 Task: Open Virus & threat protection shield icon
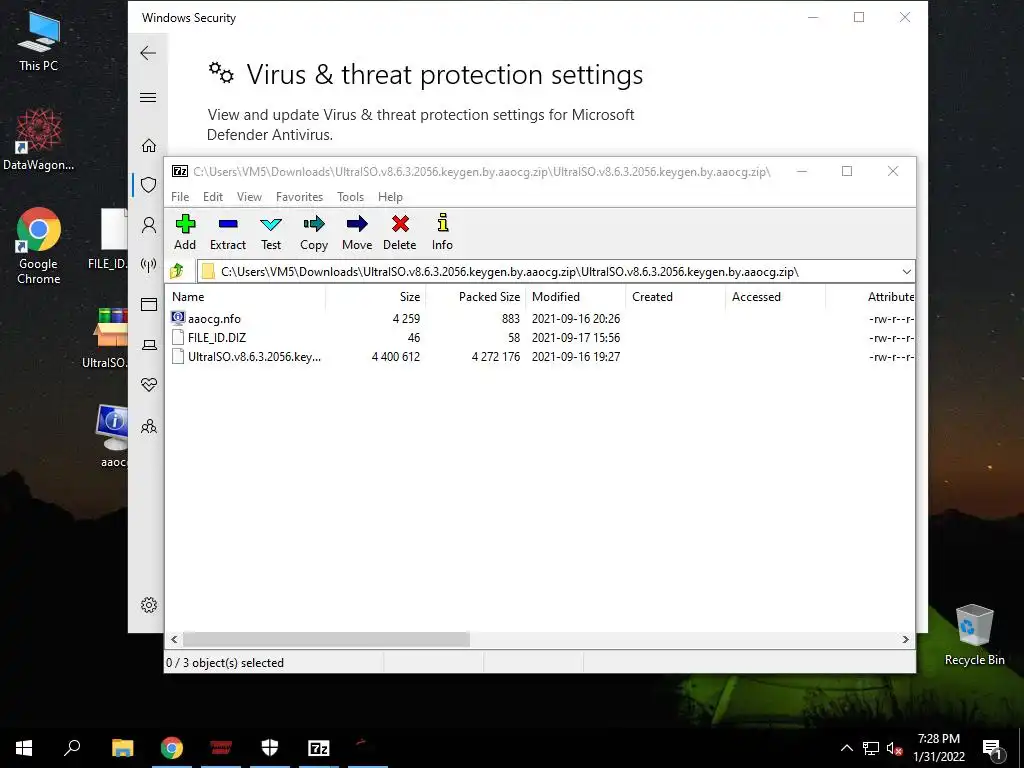click(149, 185)
